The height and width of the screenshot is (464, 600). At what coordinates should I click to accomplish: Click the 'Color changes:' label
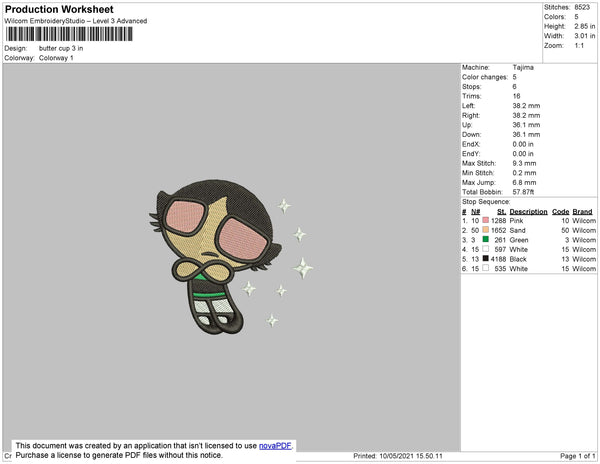(x=485, y=77)
